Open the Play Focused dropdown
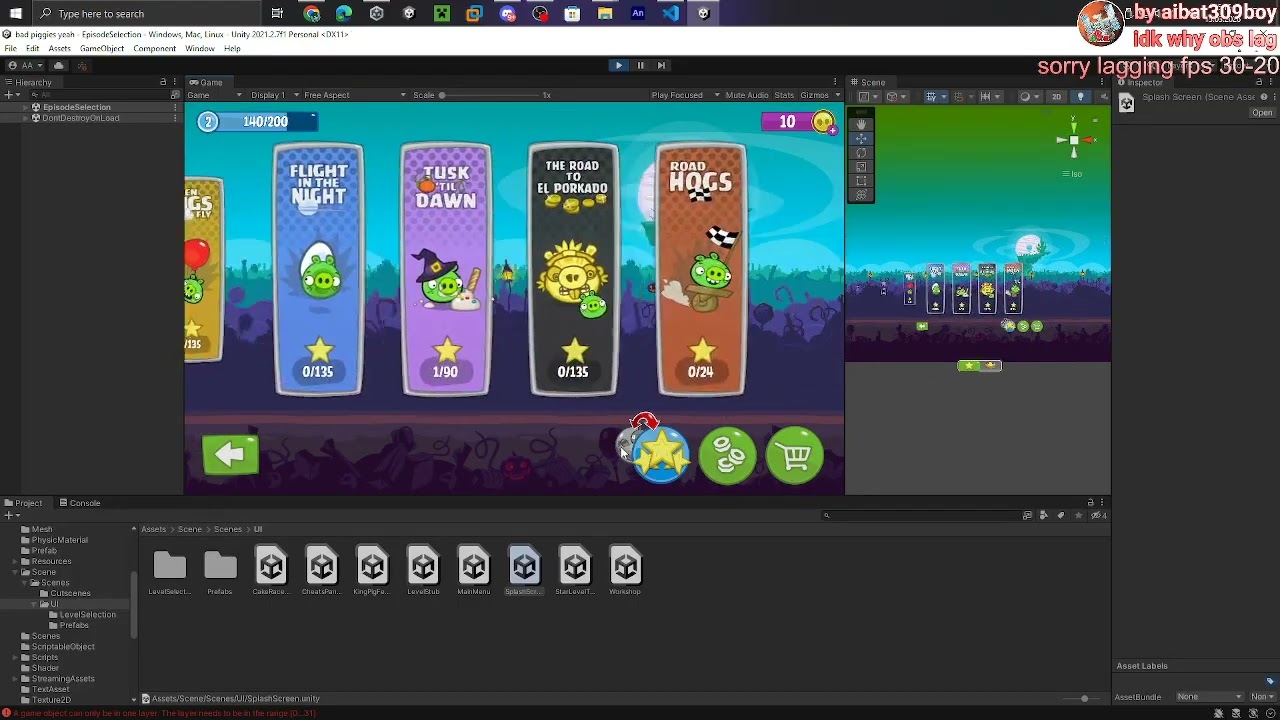 (x=685, y=95)
